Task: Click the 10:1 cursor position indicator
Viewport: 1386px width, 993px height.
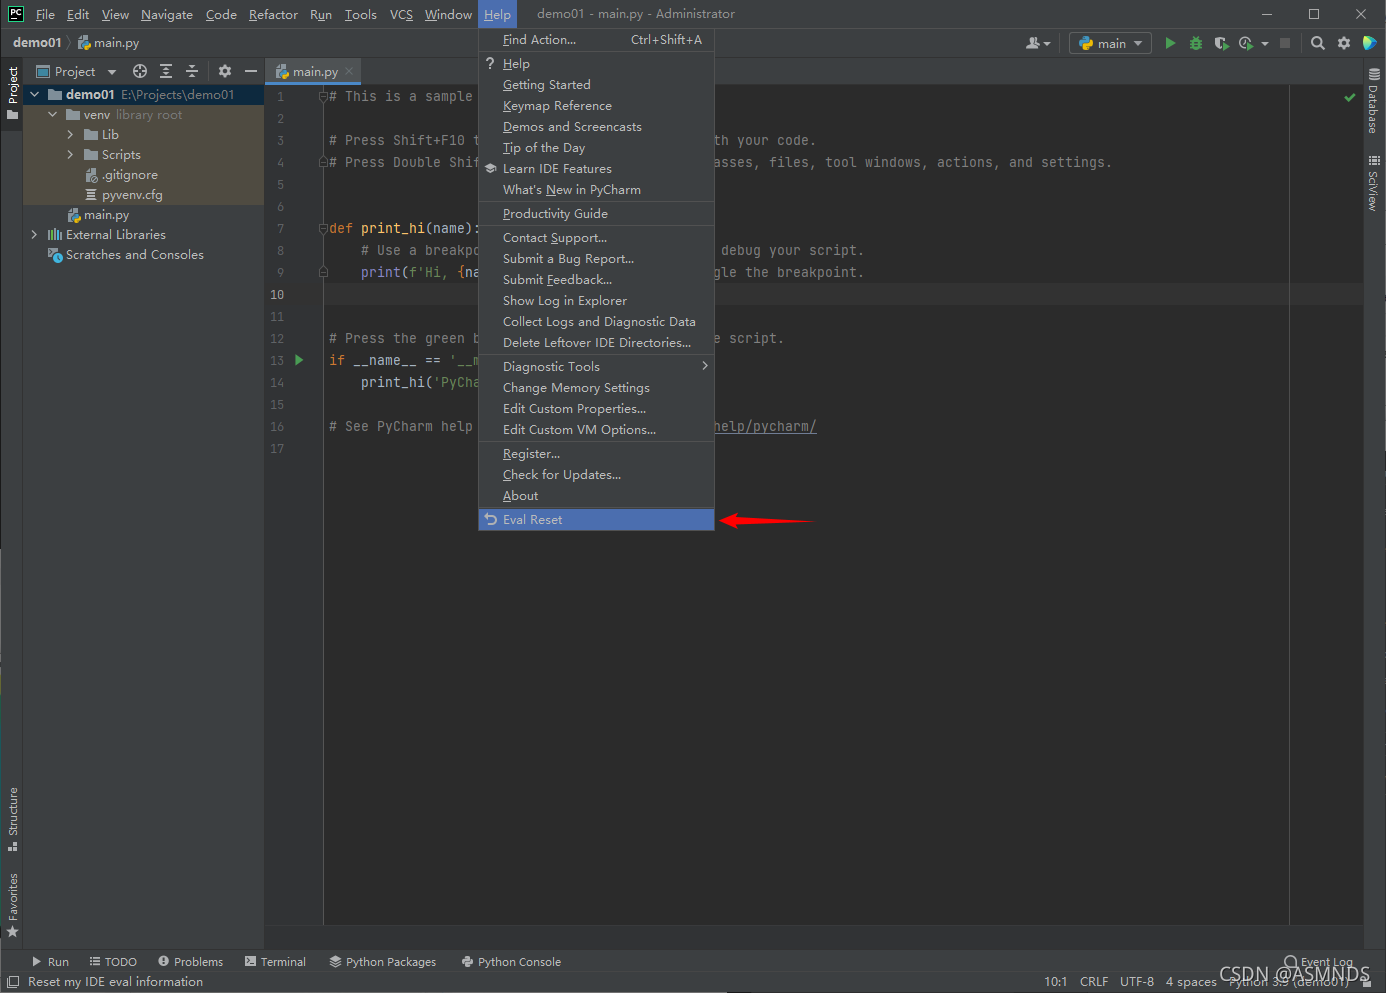Action: click(x=1056, y=982)
